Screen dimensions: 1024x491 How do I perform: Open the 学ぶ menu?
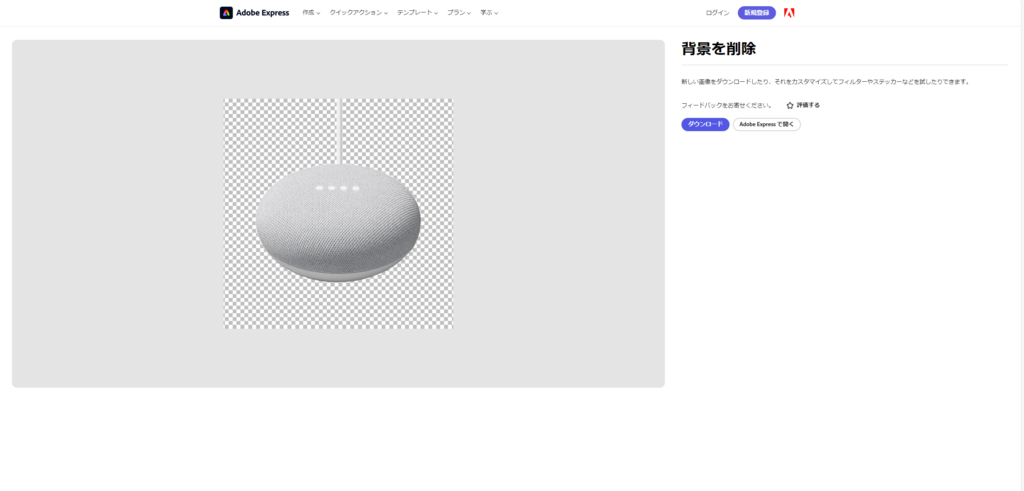point(489,13)
